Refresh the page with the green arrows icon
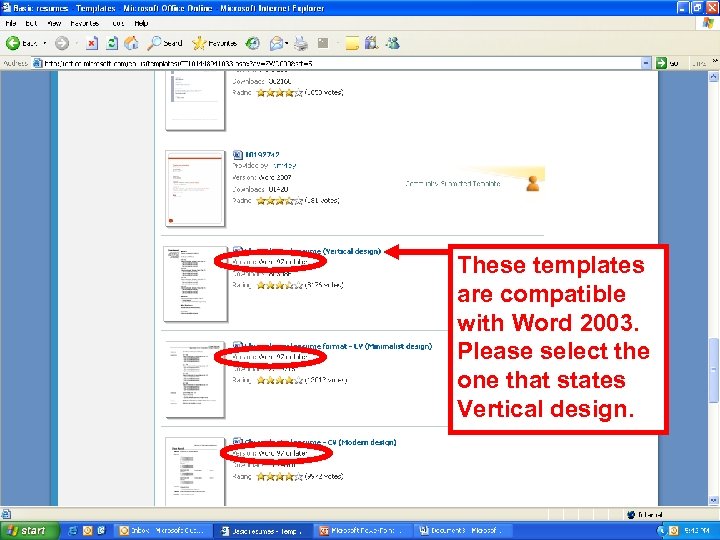 pos(112,43)
